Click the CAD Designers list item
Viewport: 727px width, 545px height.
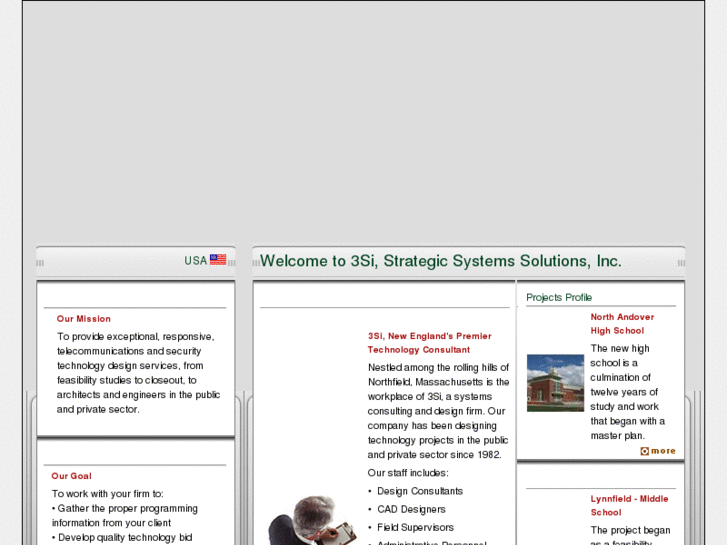point(411,509)
